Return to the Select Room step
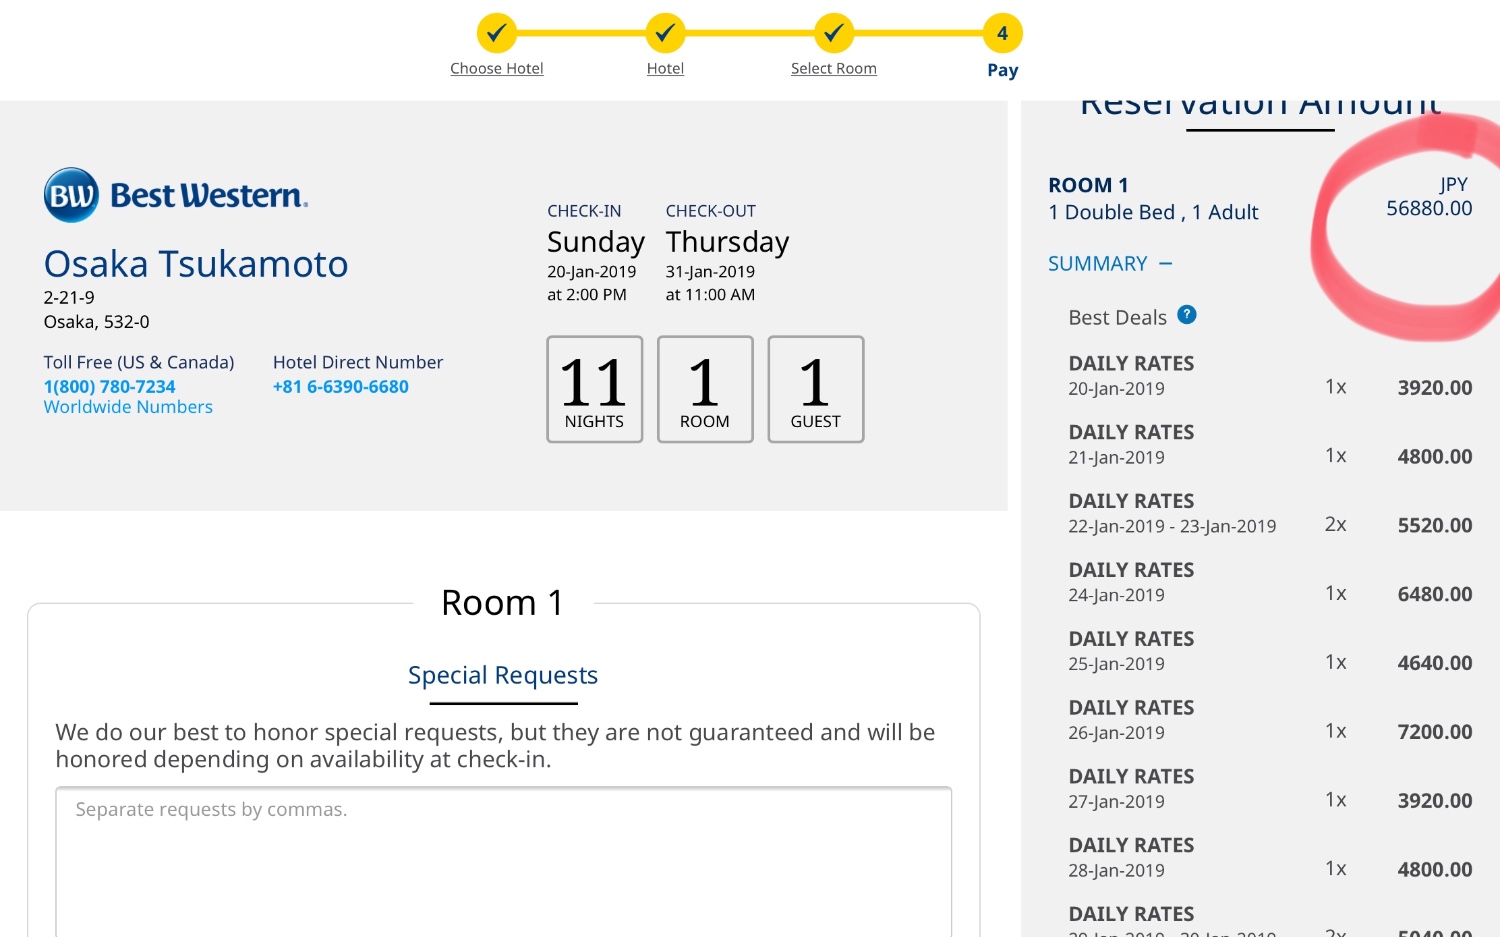The width and height of the screenshot is (1500, 937). 834,69
